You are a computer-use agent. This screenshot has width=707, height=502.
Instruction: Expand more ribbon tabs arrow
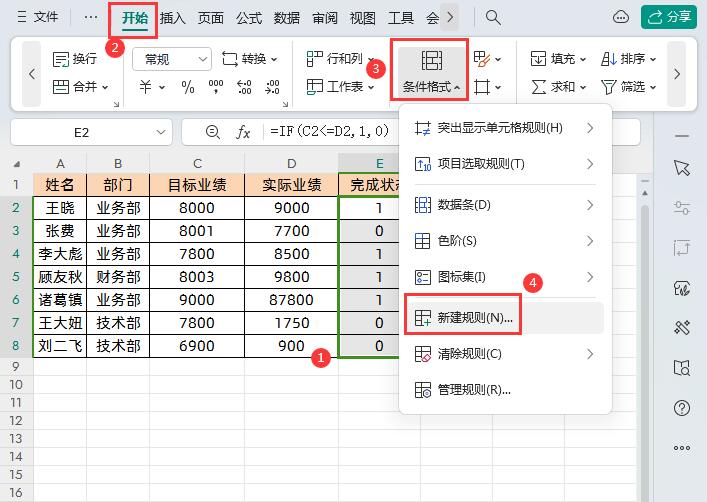(450, 18)
